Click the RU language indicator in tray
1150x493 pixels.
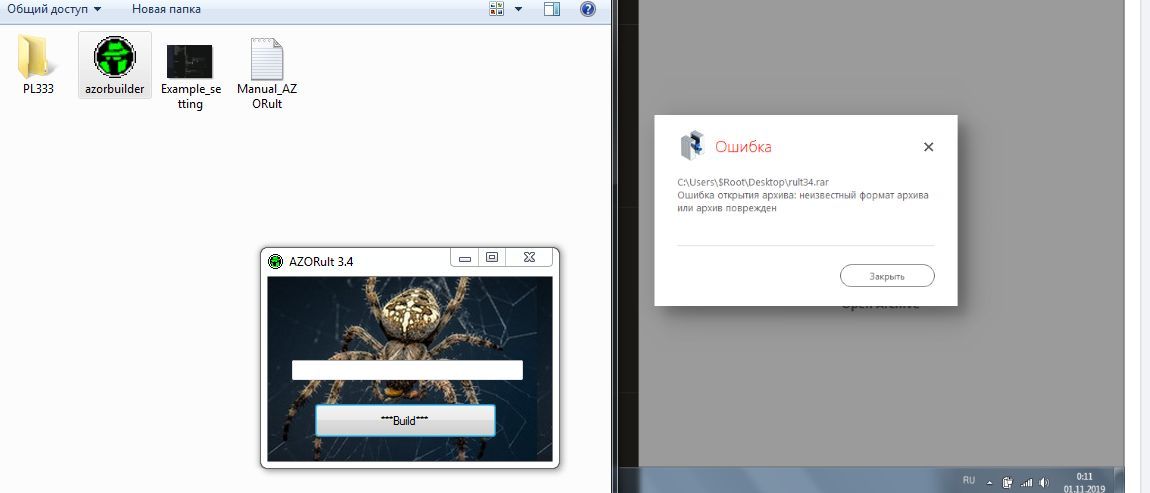pyautogui.click(x=969, y=481)
